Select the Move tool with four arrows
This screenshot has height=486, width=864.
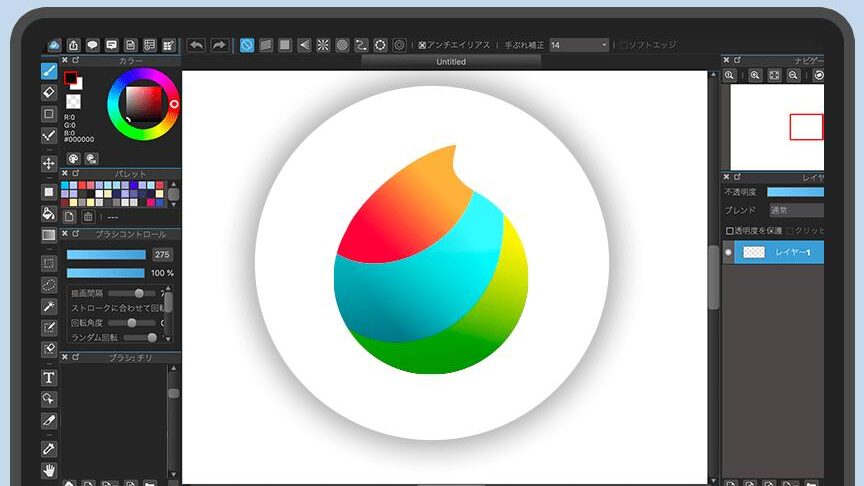48,164
